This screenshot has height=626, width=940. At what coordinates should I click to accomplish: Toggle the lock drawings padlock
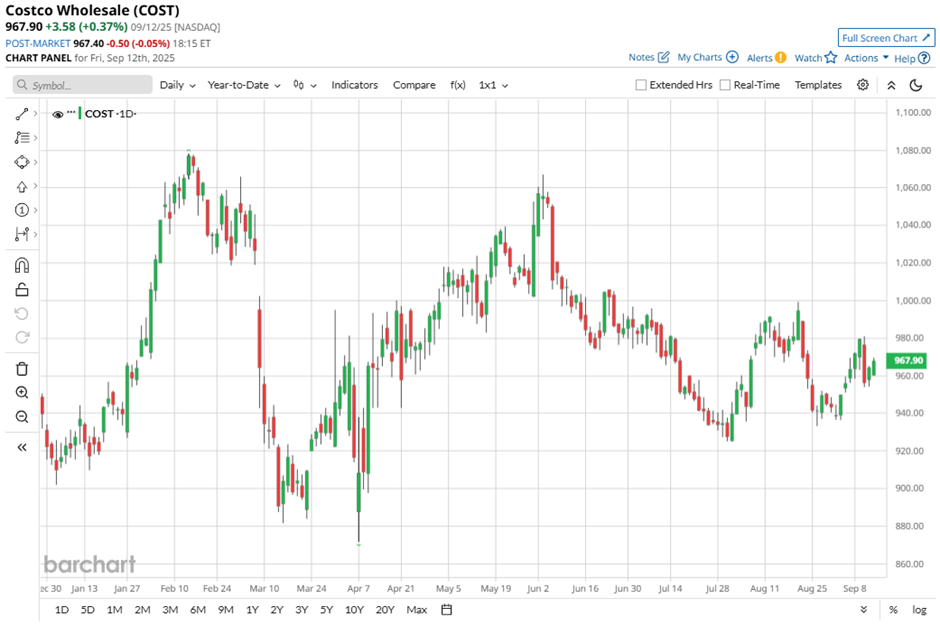22,290
